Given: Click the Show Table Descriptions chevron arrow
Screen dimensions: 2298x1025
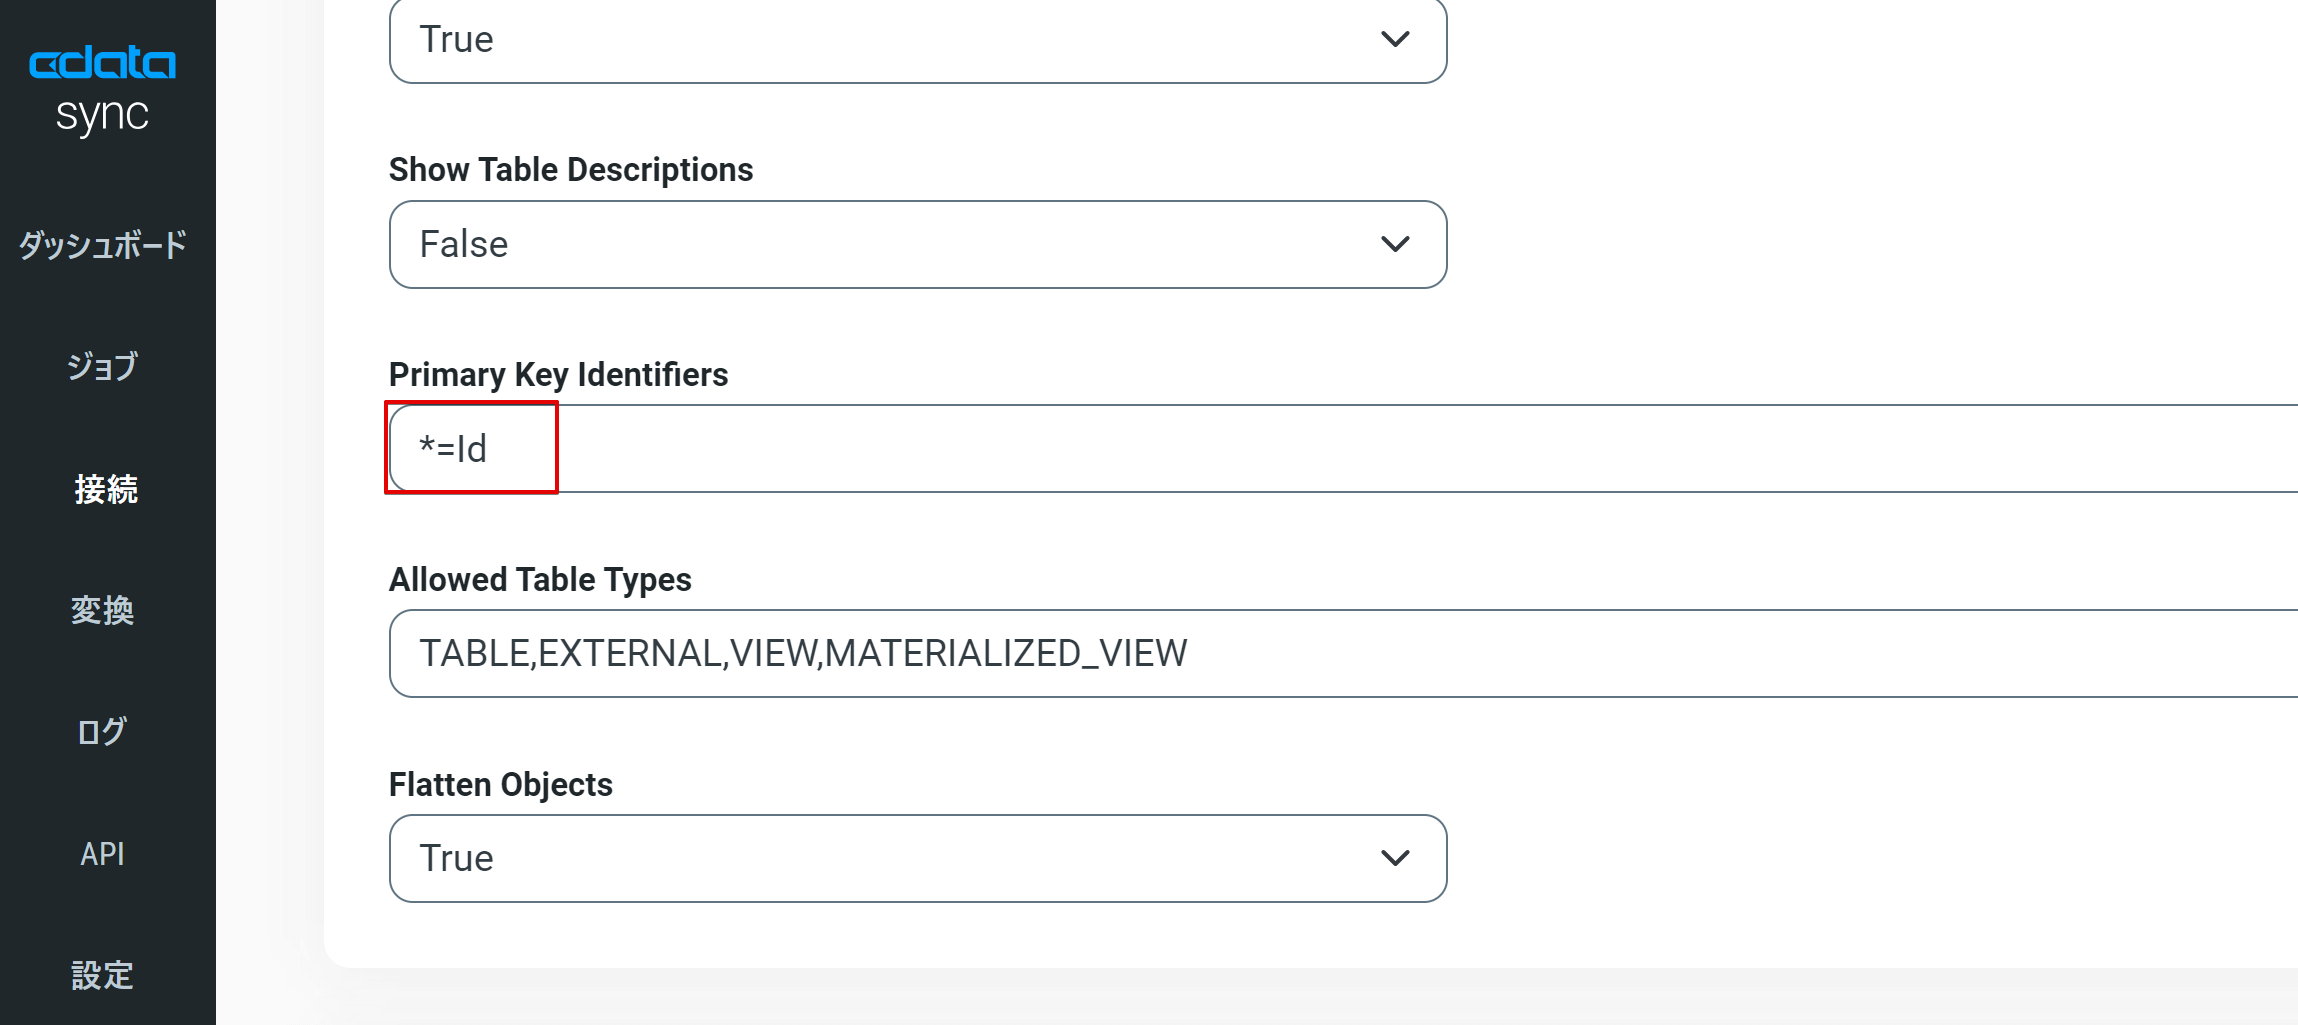Looking at the screenshot, I should 1395,245.
